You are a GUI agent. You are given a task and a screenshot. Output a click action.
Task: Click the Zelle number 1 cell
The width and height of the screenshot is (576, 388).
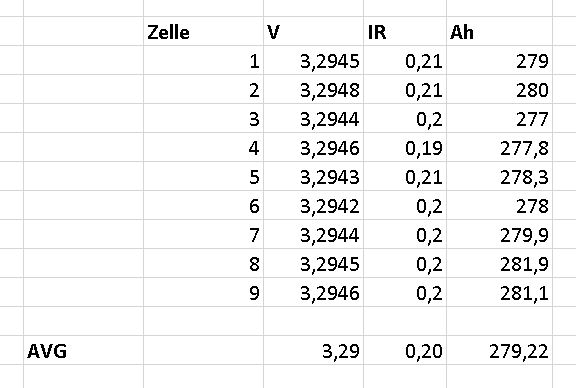203,60
